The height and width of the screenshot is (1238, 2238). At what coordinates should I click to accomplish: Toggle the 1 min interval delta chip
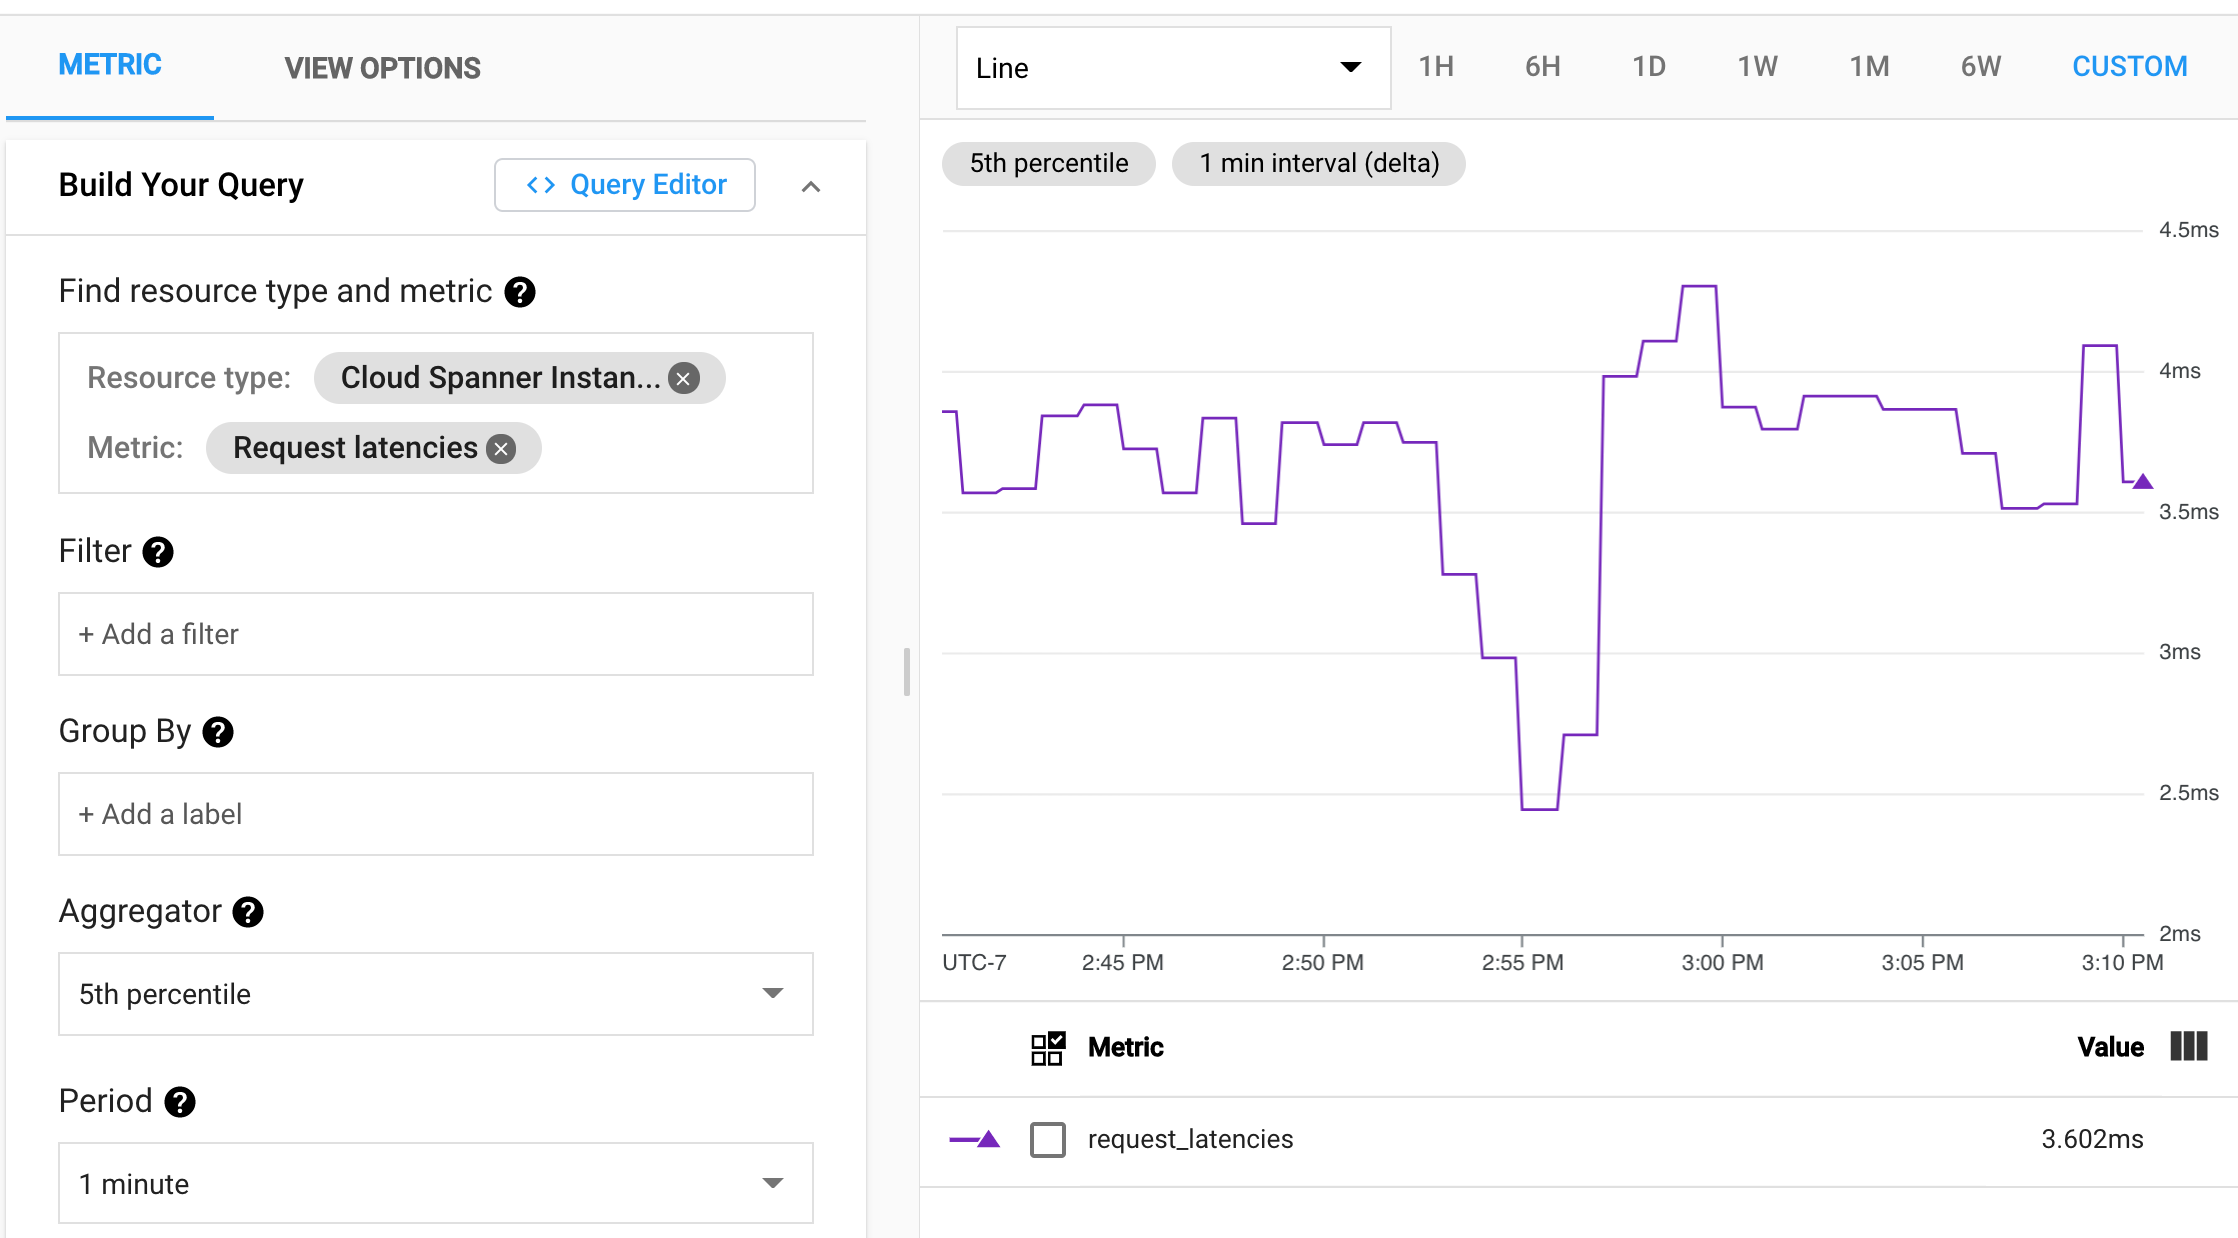point(1314,163)
